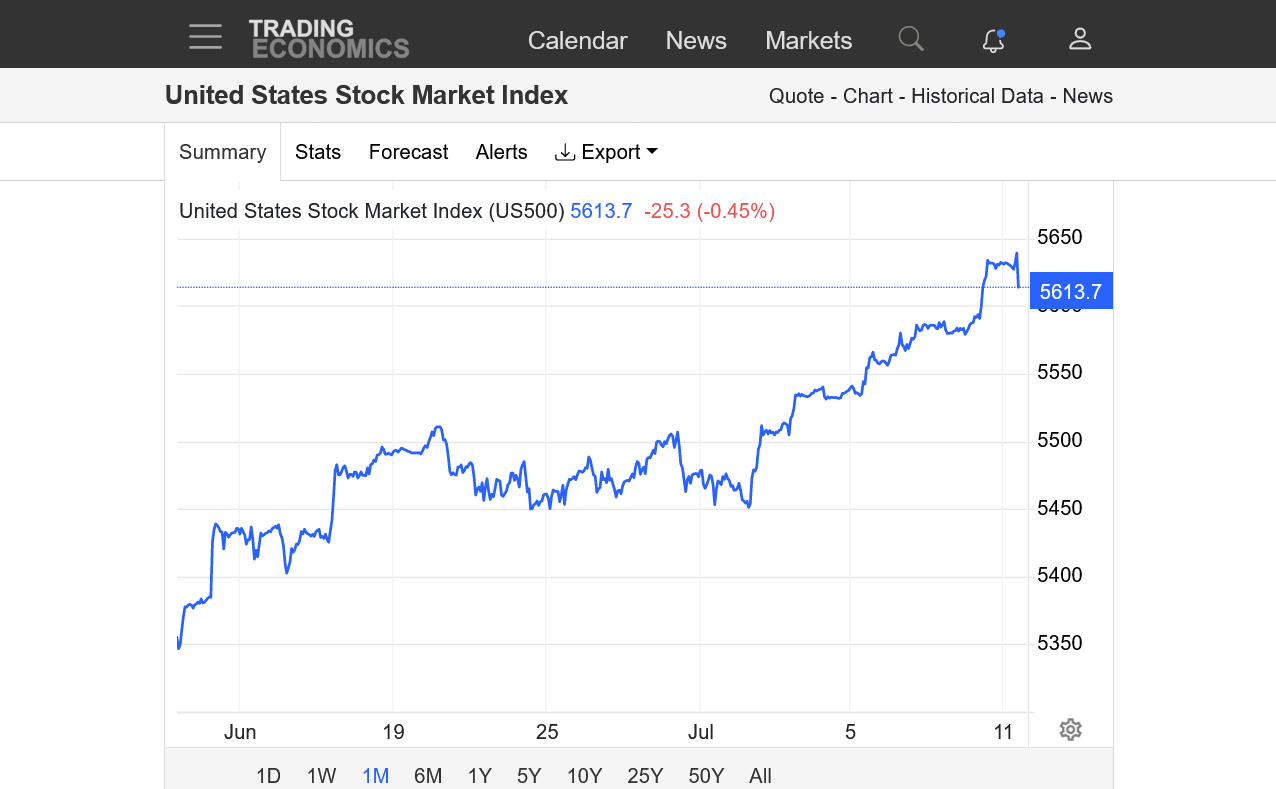The height and width of the screenshot is (789, 1276).
Task: Click the blue 5613.7 value in chart title
Action: click(x=601, y=211)
